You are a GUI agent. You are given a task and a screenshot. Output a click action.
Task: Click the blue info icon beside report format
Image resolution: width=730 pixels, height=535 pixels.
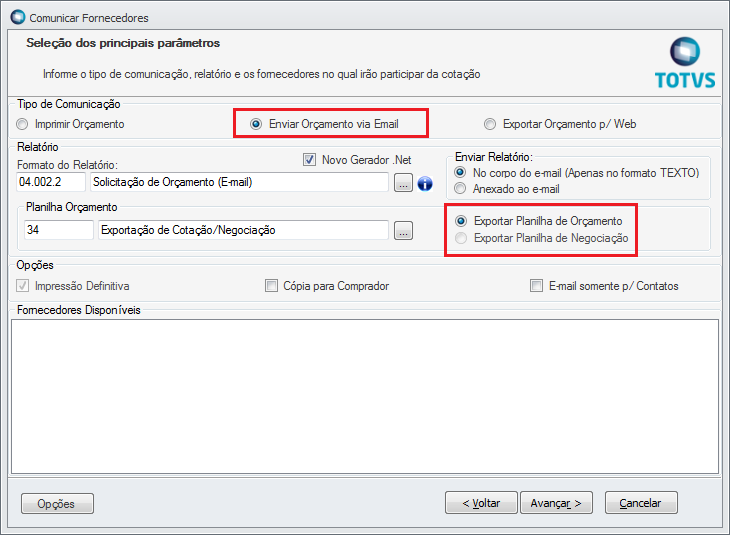(x=425, y=184)
